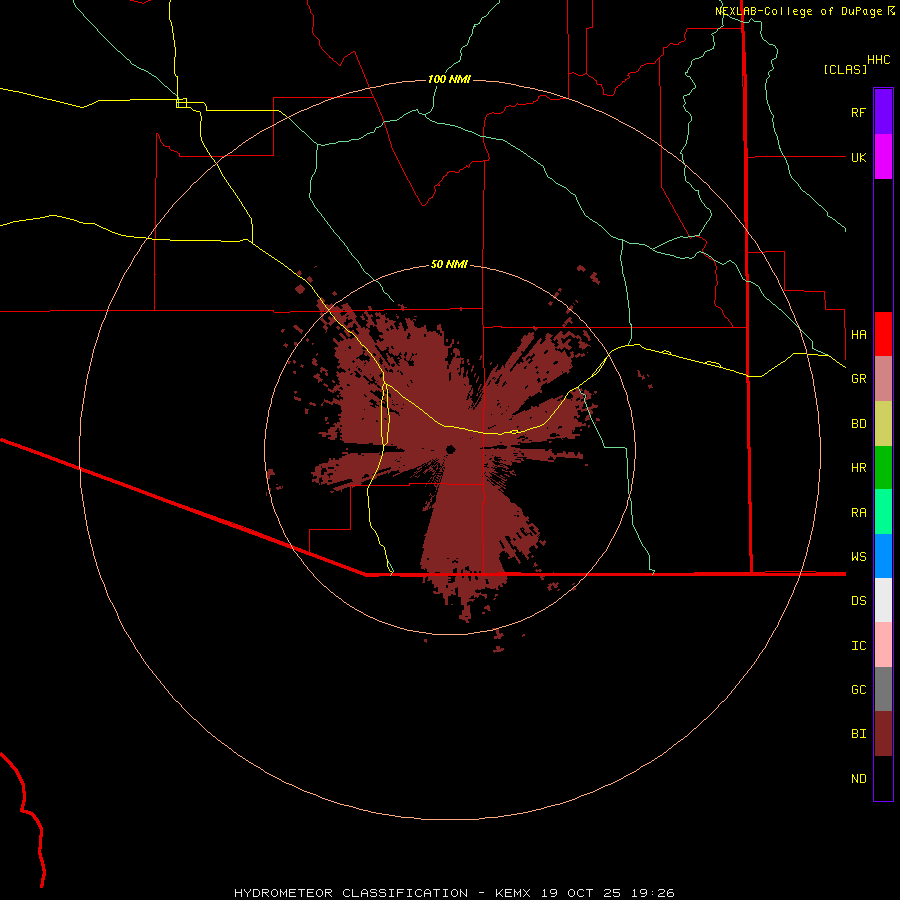Click the IC legend label

pos(858,646)
